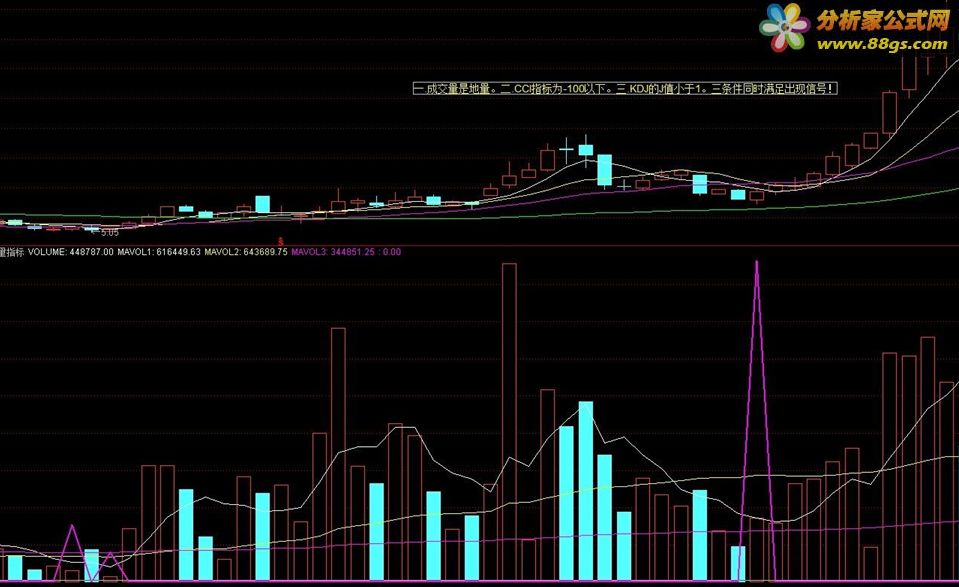The width and height of the screenshot is (959, 587).
Task: Select the MAVOL2: 643689.75 value
Action: coord(246,252)
